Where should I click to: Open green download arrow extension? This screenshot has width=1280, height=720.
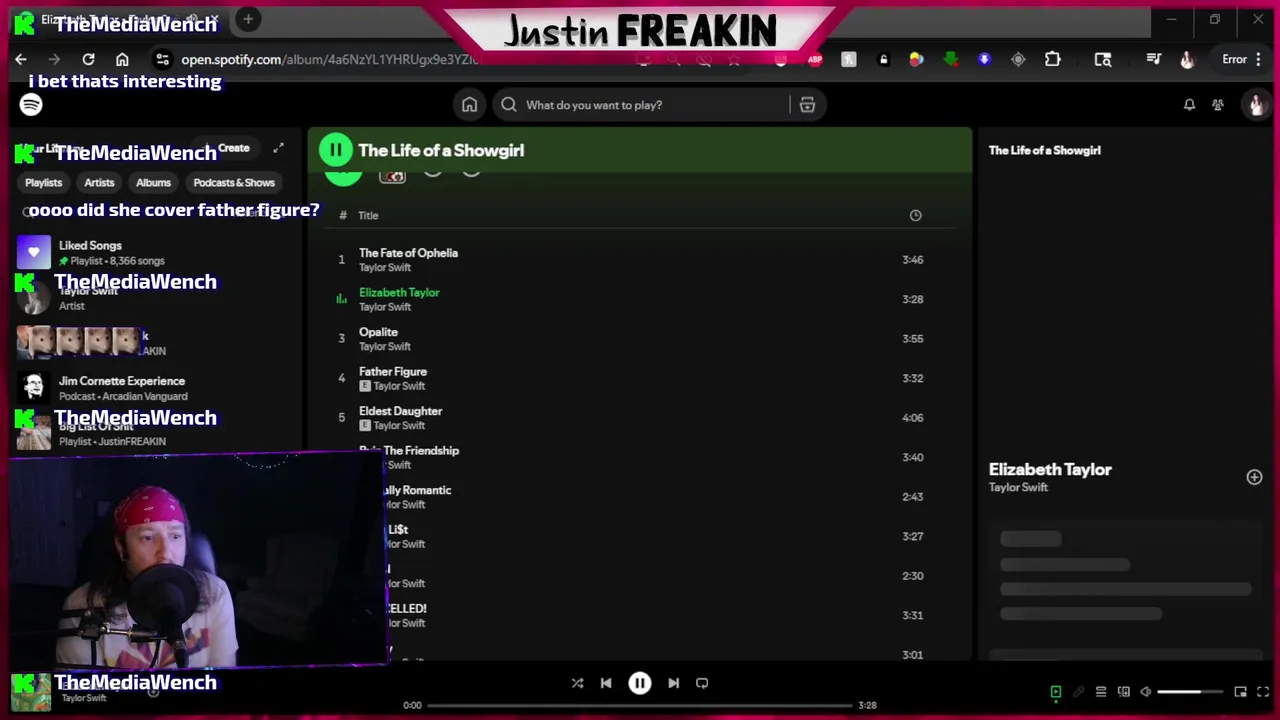point(951,59)
